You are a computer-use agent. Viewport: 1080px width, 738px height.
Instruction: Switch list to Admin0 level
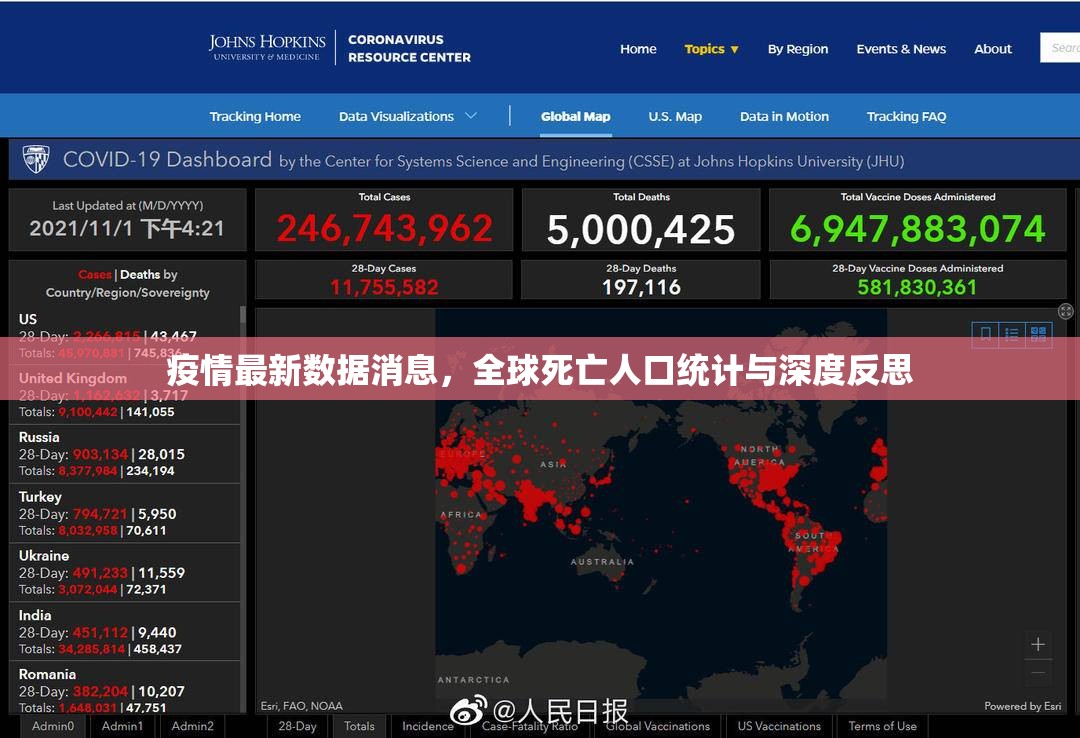53,726
